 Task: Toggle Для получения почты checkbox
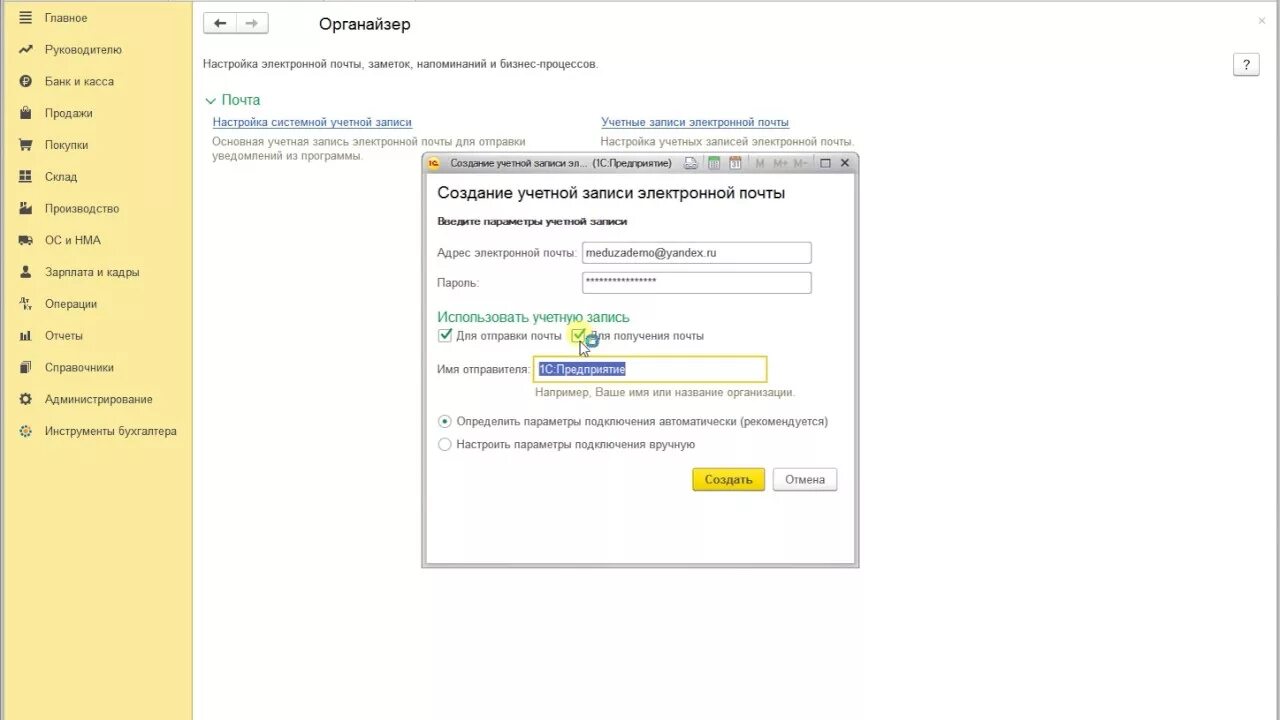[578, 336]
